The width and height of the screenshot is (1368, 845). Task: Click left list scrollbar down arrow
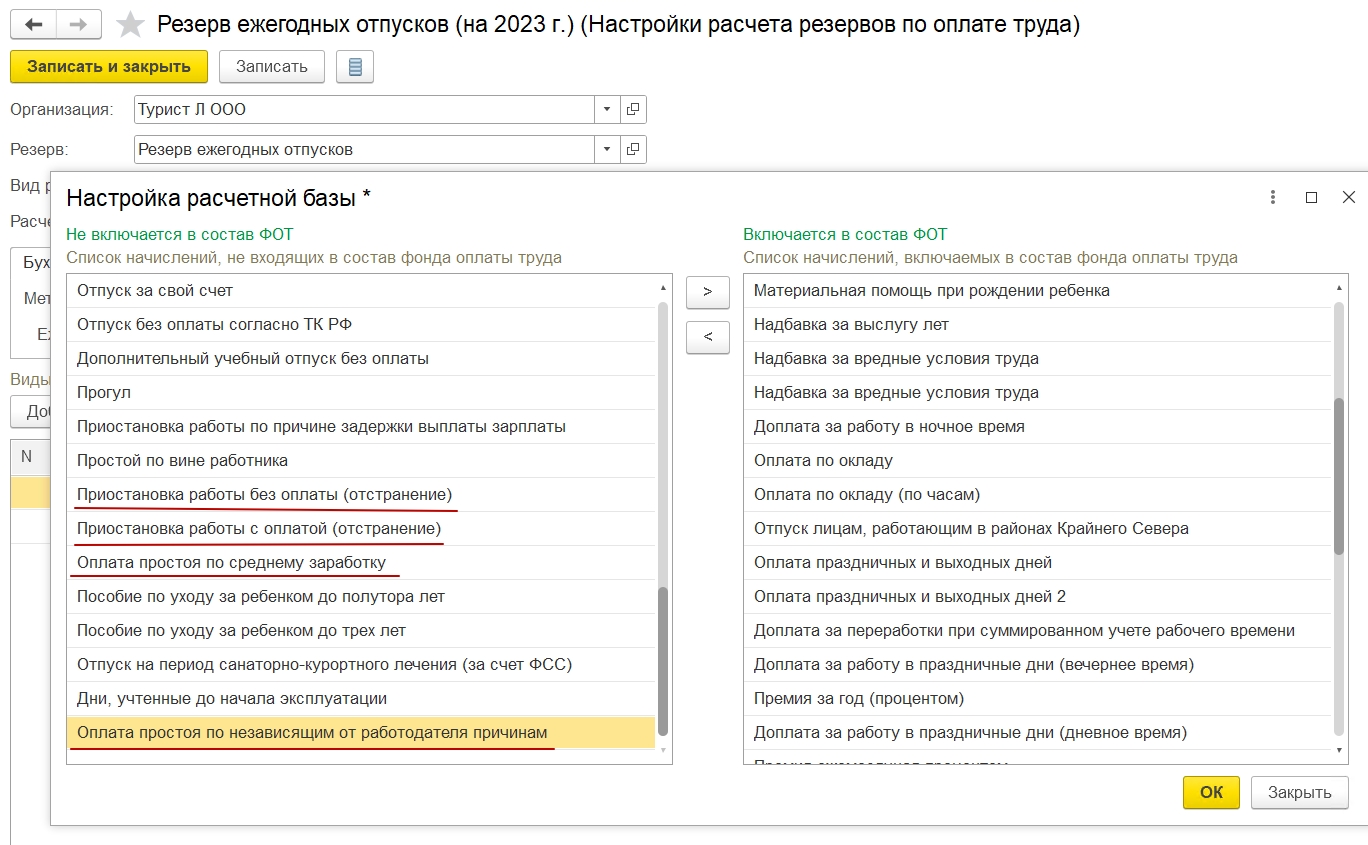pyautogui.click(x=663, y=749)
